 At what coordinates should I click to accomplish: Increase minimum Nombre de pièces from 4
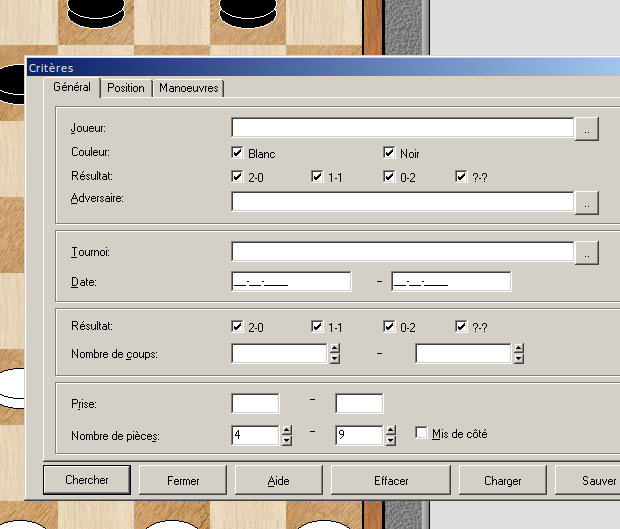tap(287, 430)
